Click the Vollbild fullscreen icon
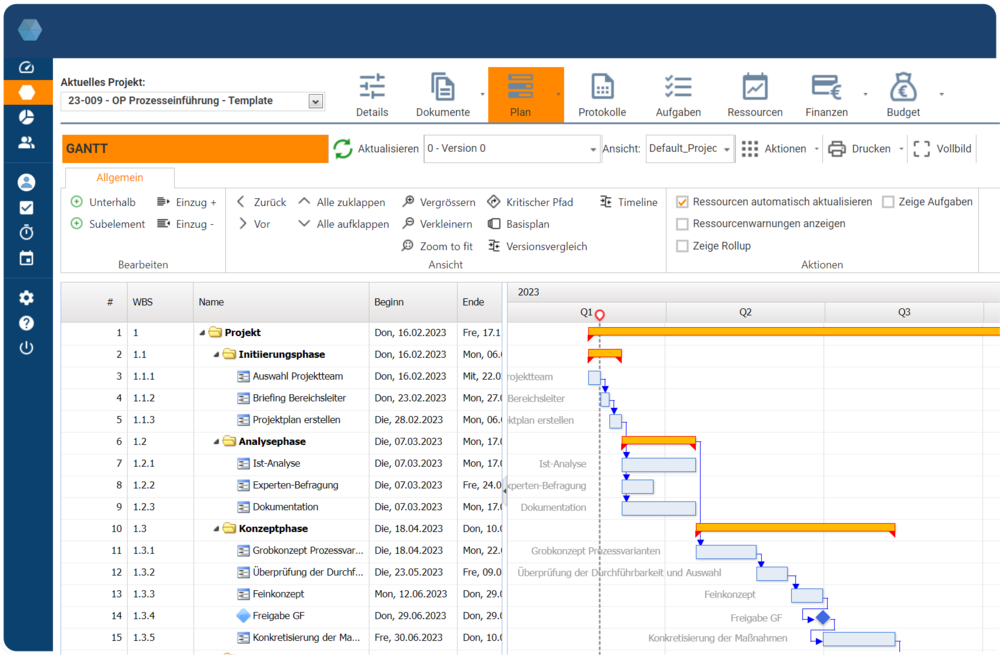 point(921,149)
